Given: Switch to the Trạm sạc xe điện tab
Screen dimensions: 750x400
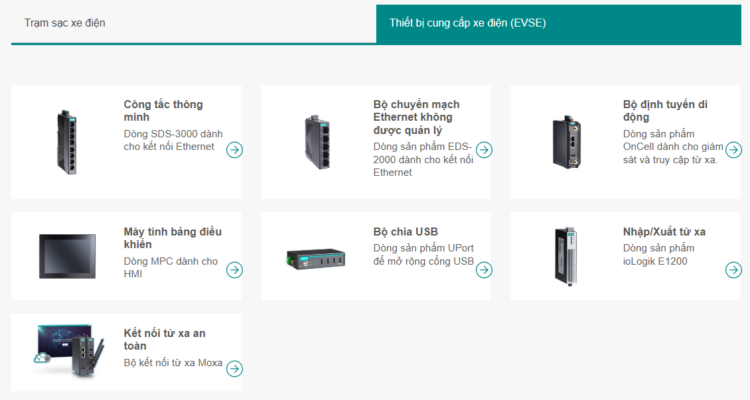Looking at the screenshot, I should (x=194, y=23).
